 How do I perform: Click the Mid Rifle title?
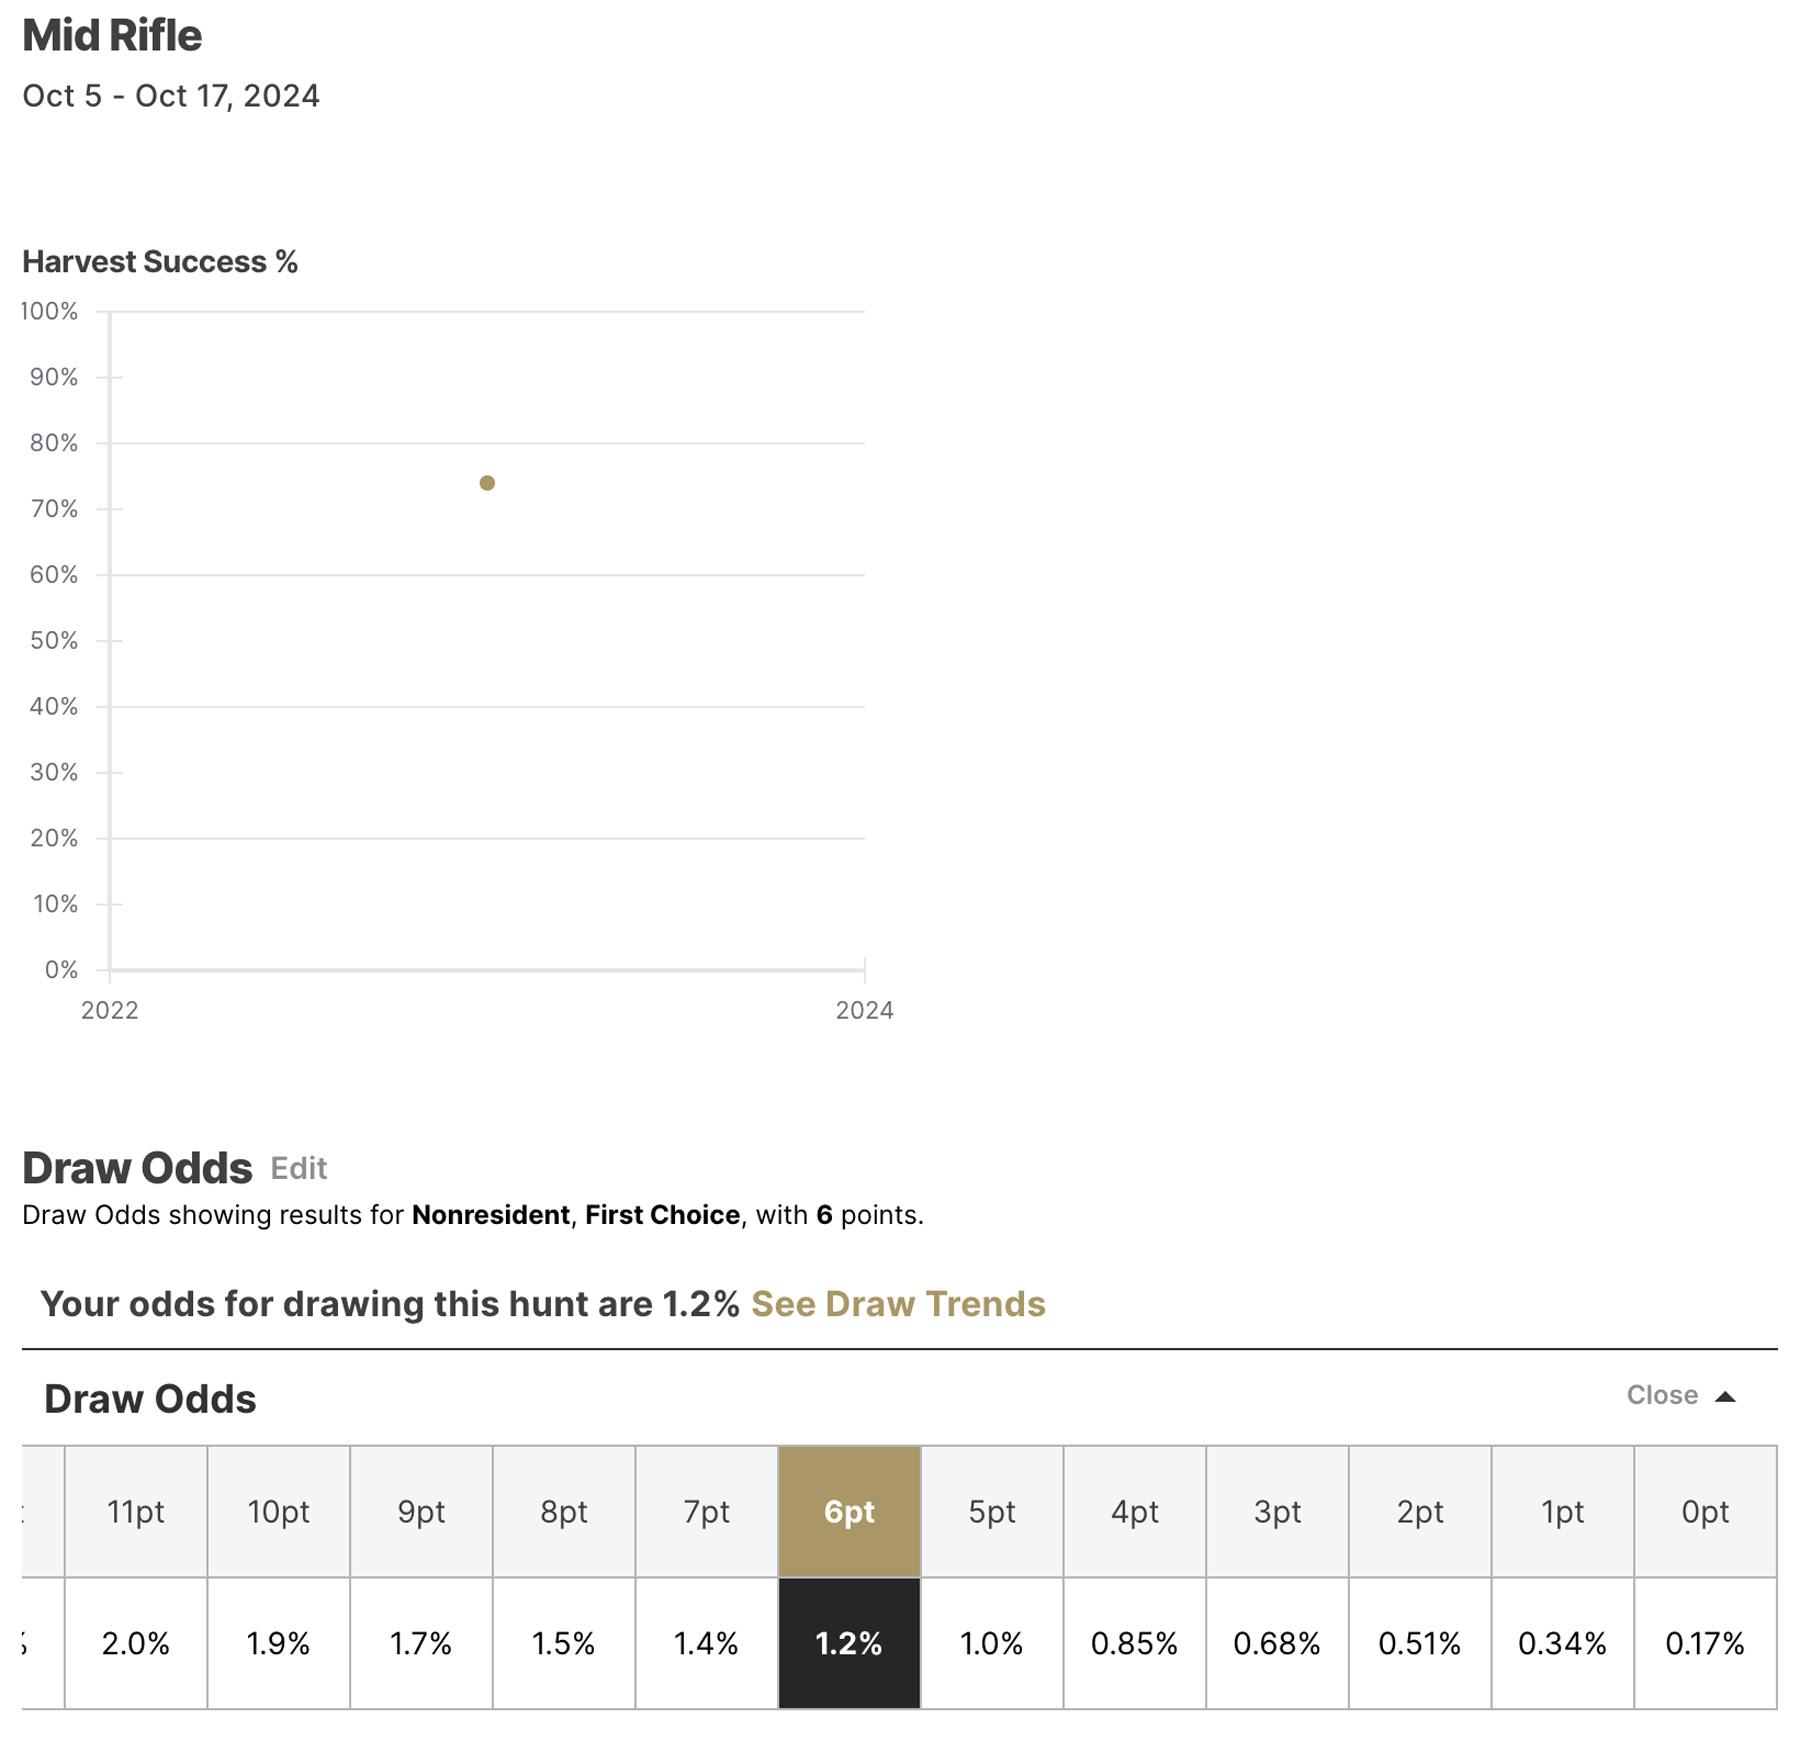click(x=112, y=34)
